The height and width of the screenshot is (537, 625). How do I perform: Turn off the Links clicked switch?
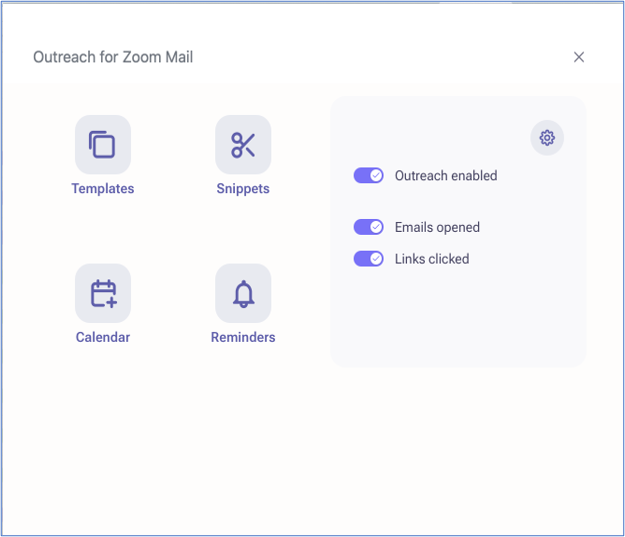pos(369,259)
